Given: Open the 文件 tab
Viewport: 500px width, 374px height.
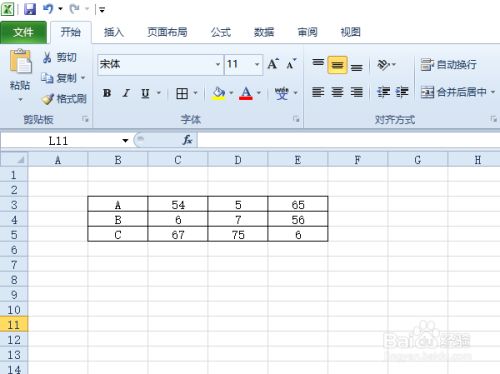Looking at the screenshot, I should coord(23,32).
